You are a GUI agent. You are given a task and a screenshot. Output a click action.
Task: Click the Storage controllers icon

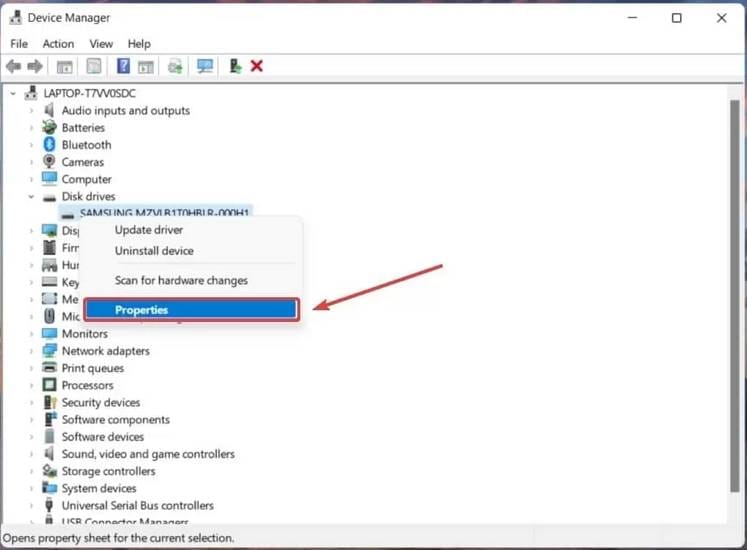pyautogui.click(x=50, y=471)
